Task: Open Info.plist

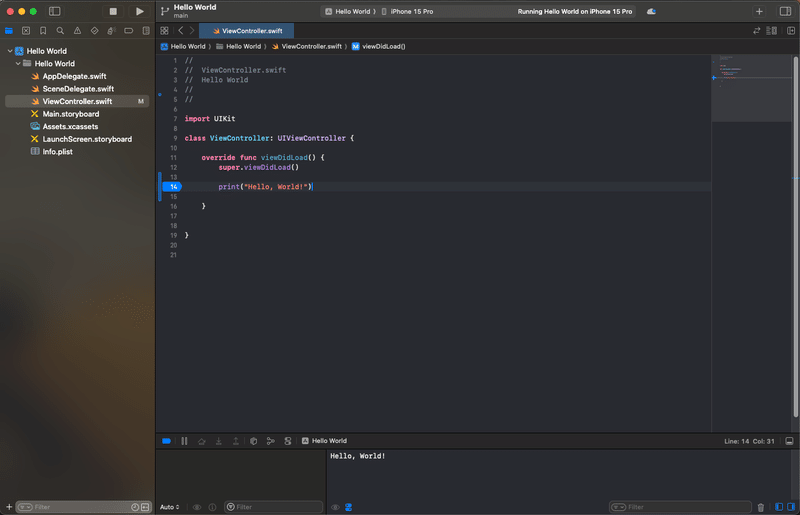Action: click(x=57, y=152)
